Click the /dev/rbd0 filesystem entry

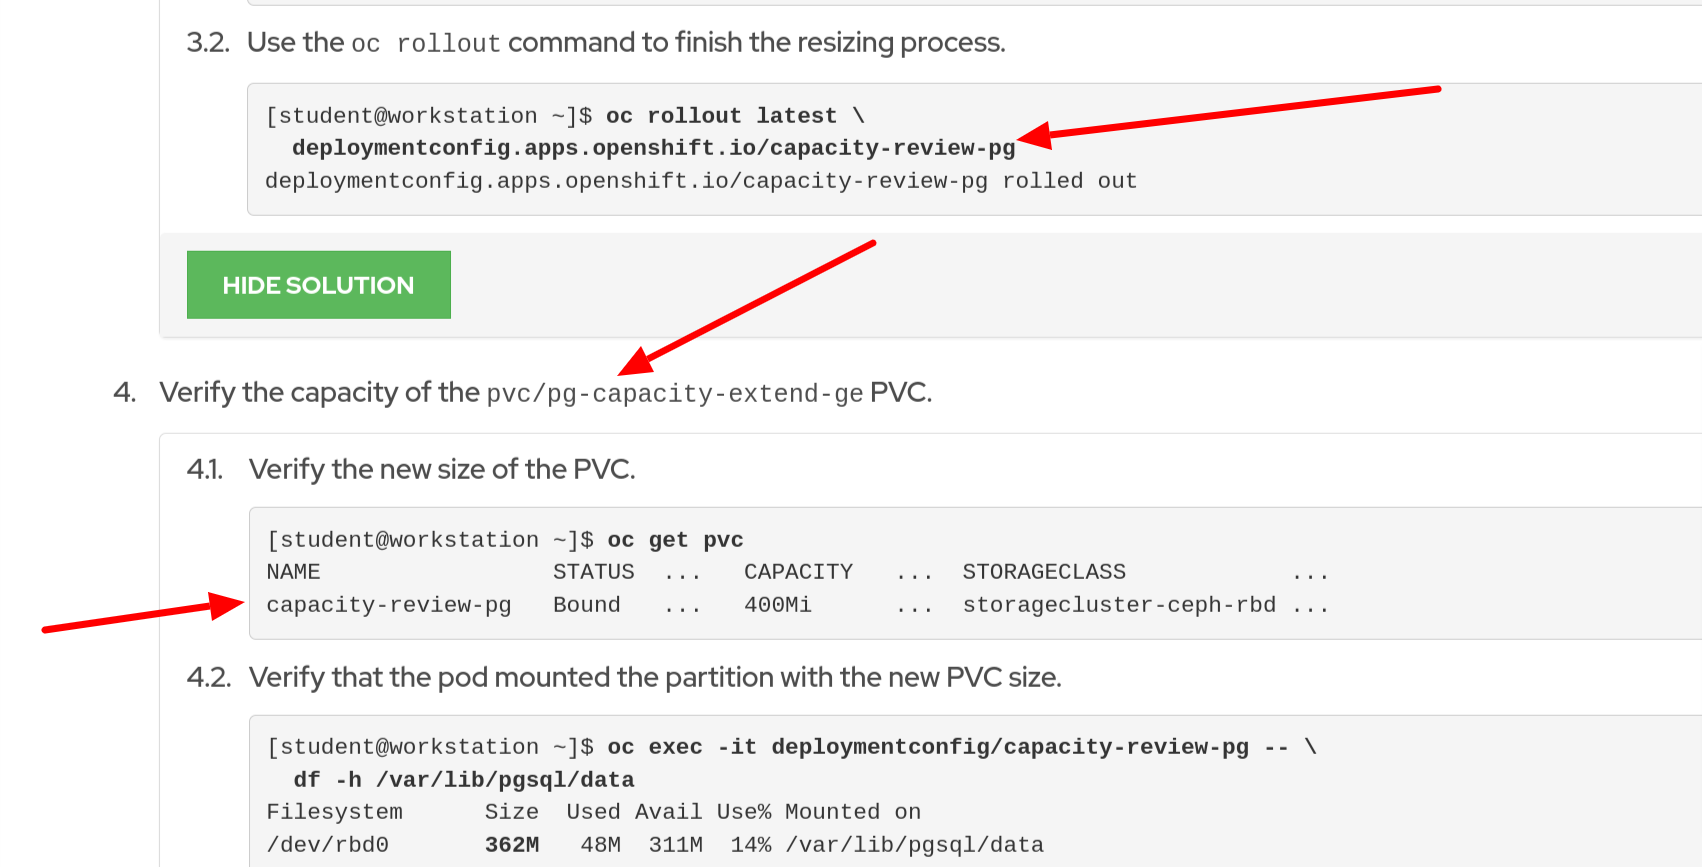327,845
